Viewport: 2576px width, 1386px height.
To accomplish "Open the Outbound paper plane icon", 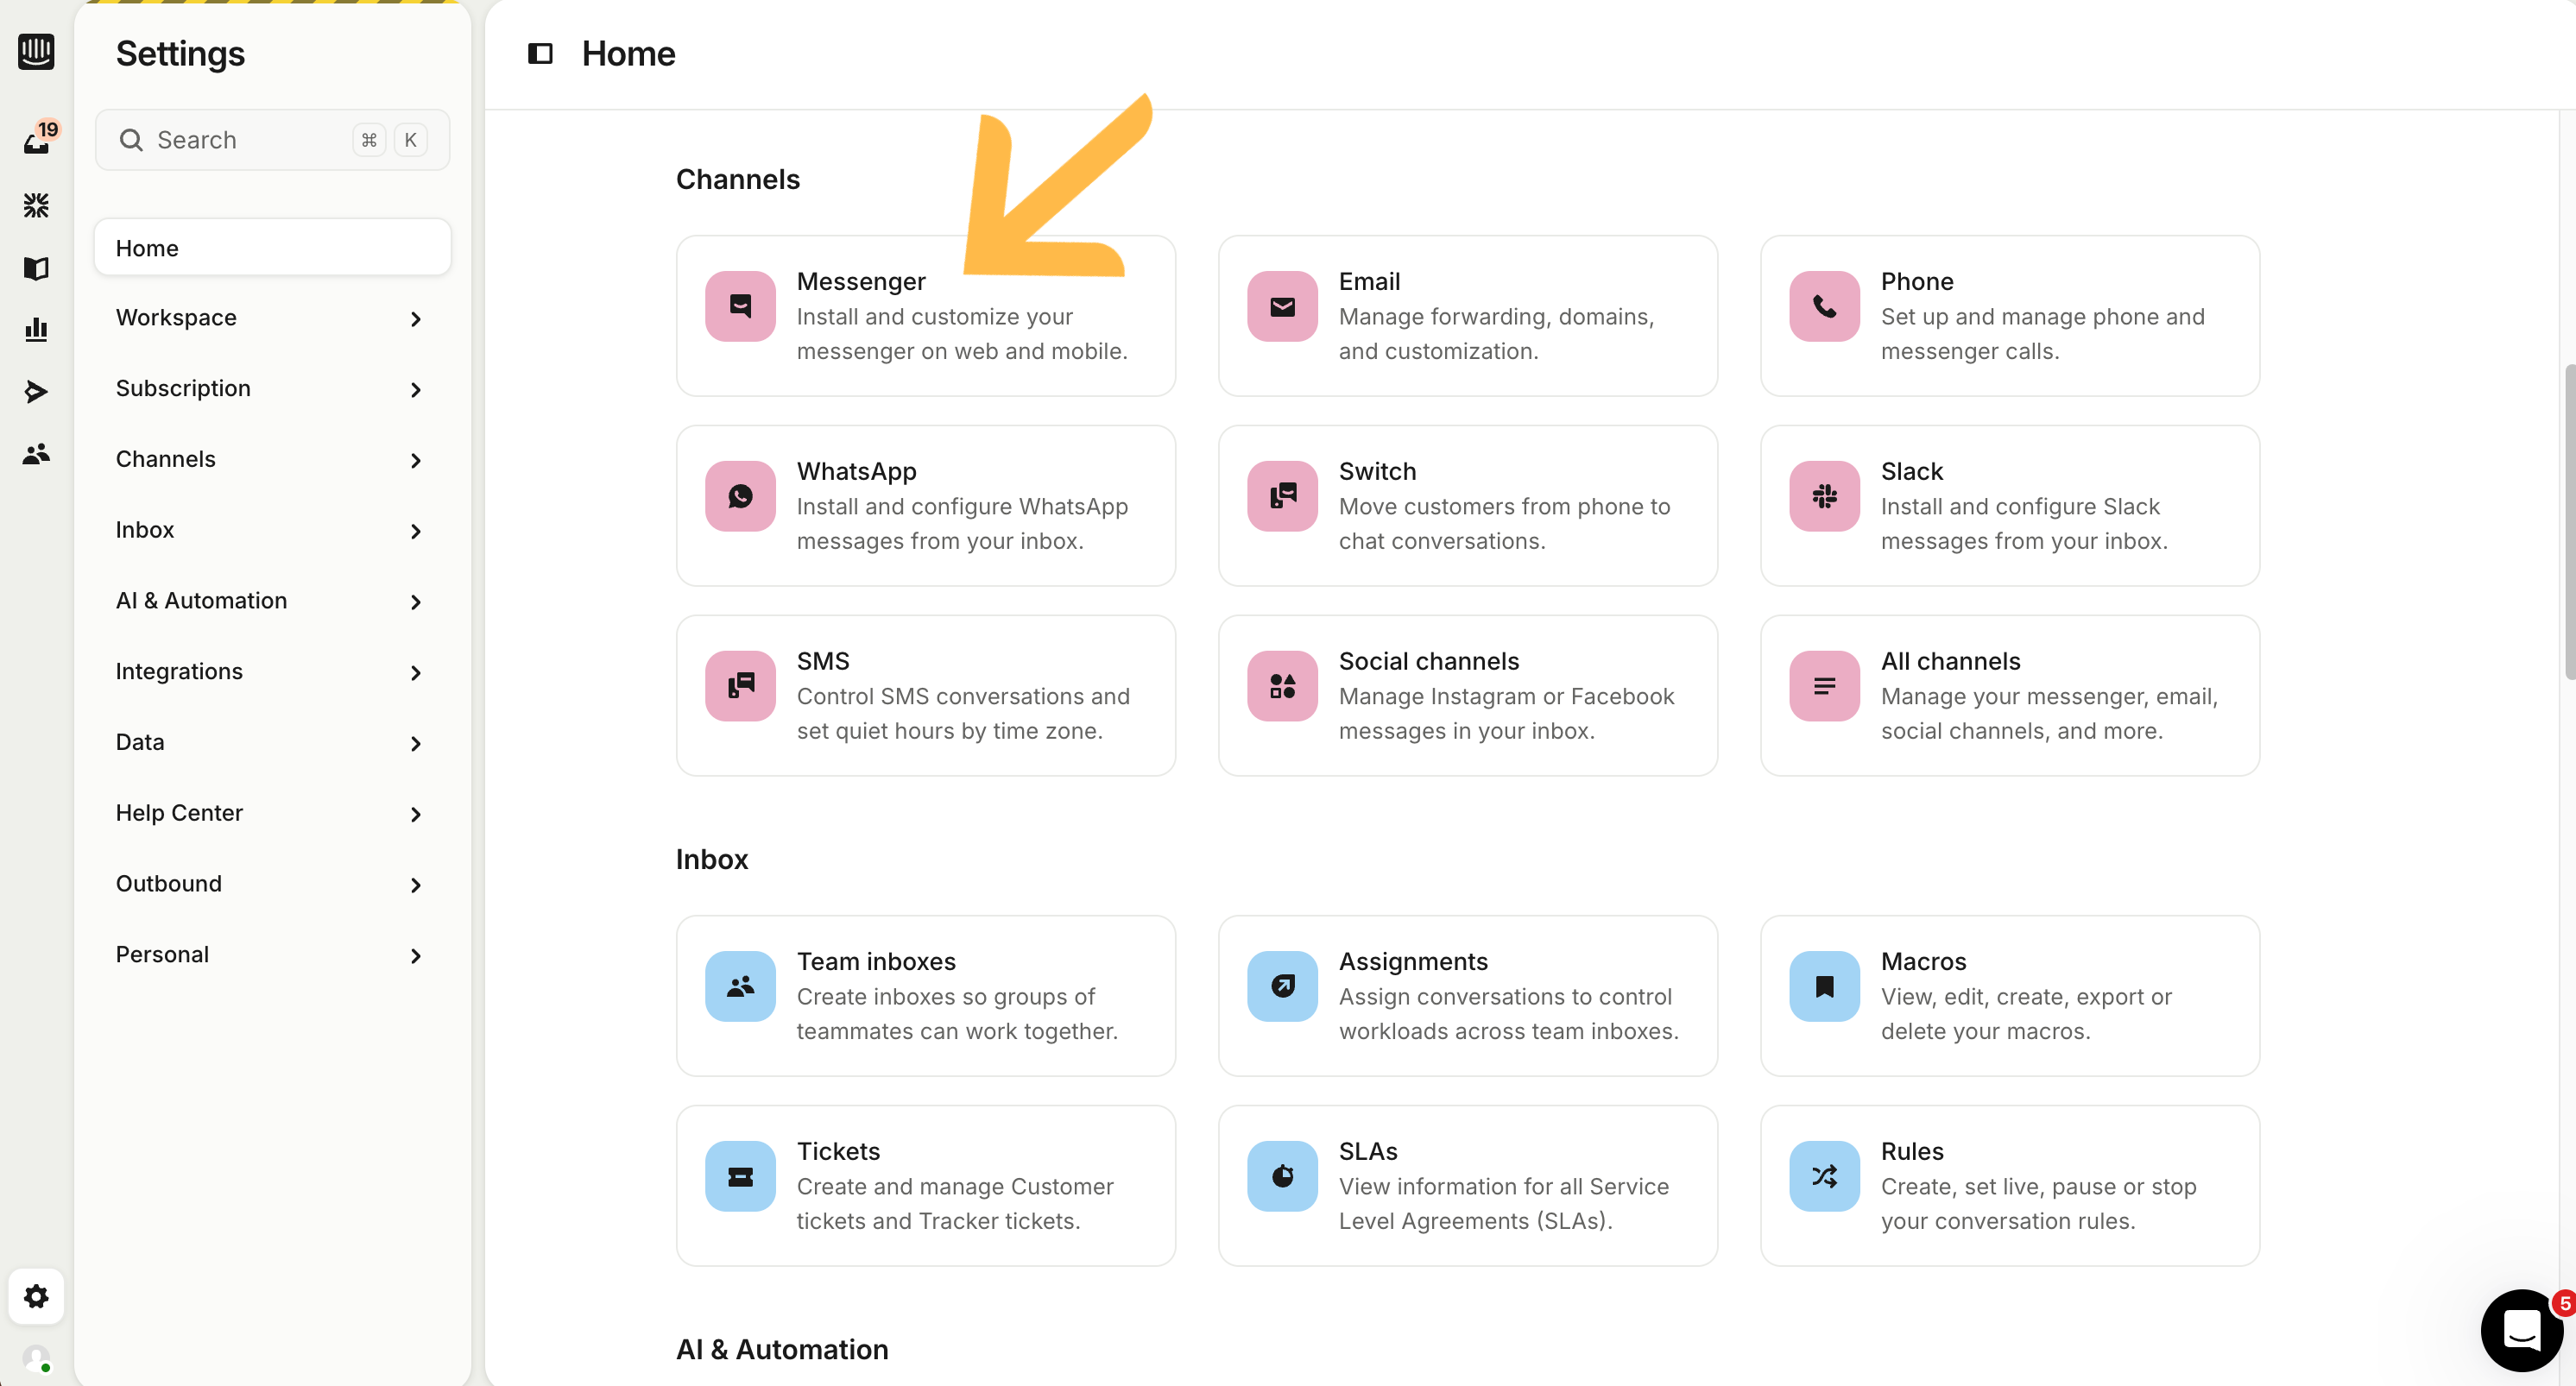I will coord(36,391).
